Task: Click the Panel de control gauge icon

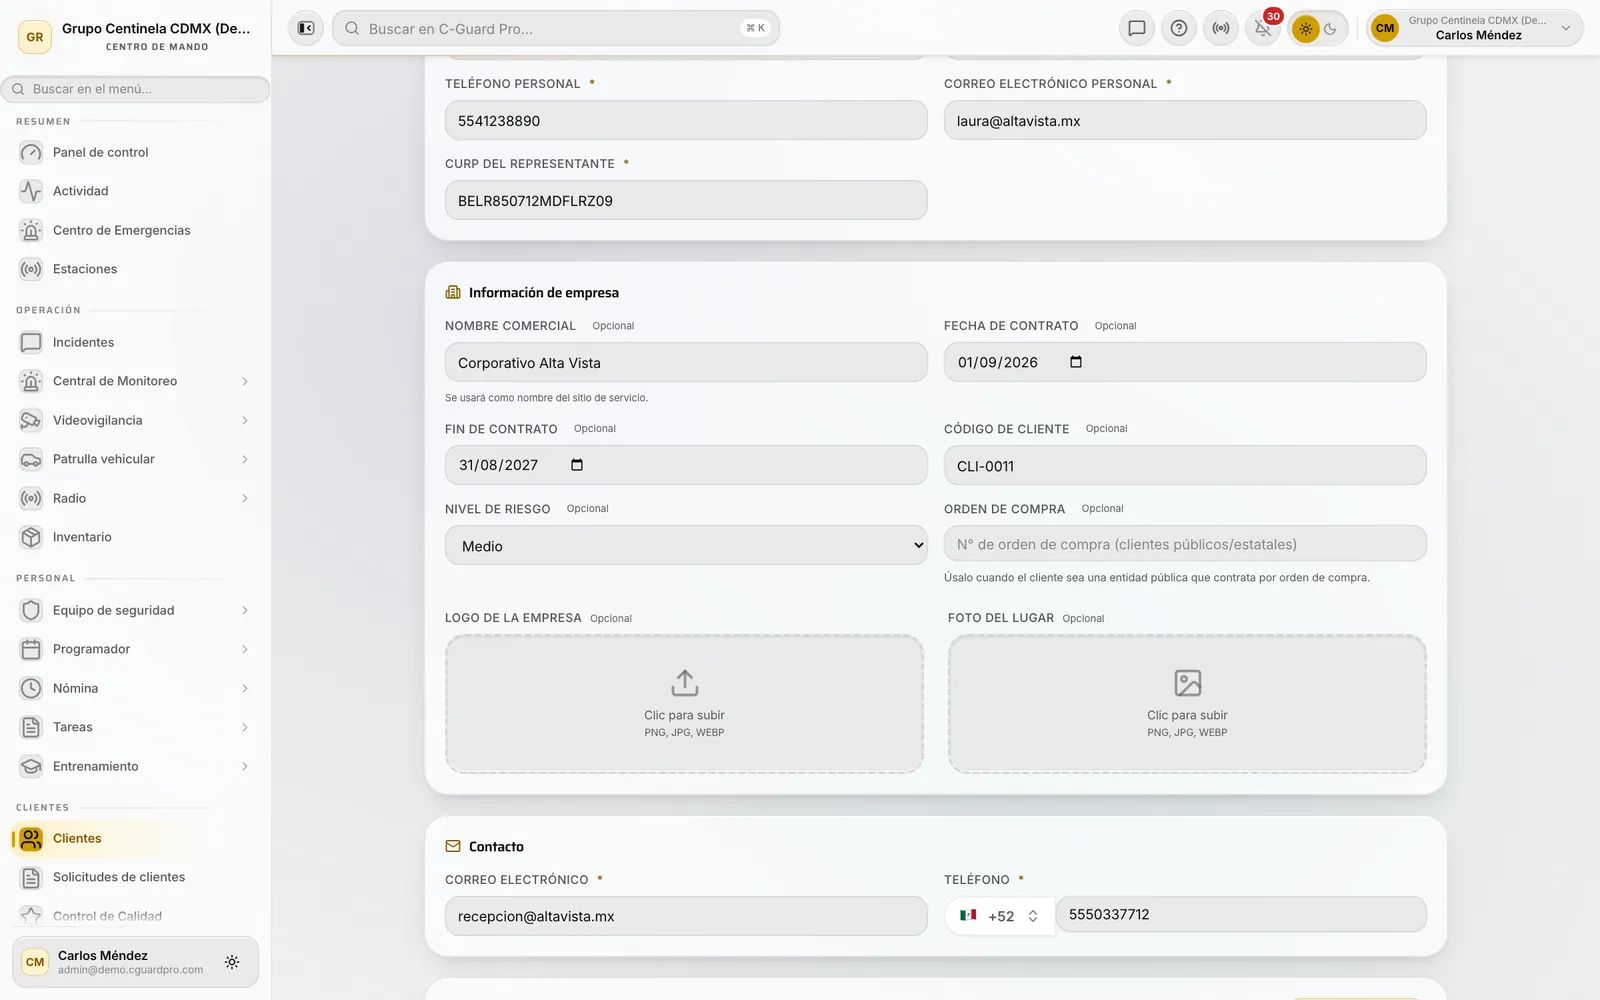Action: pos(31,152)
